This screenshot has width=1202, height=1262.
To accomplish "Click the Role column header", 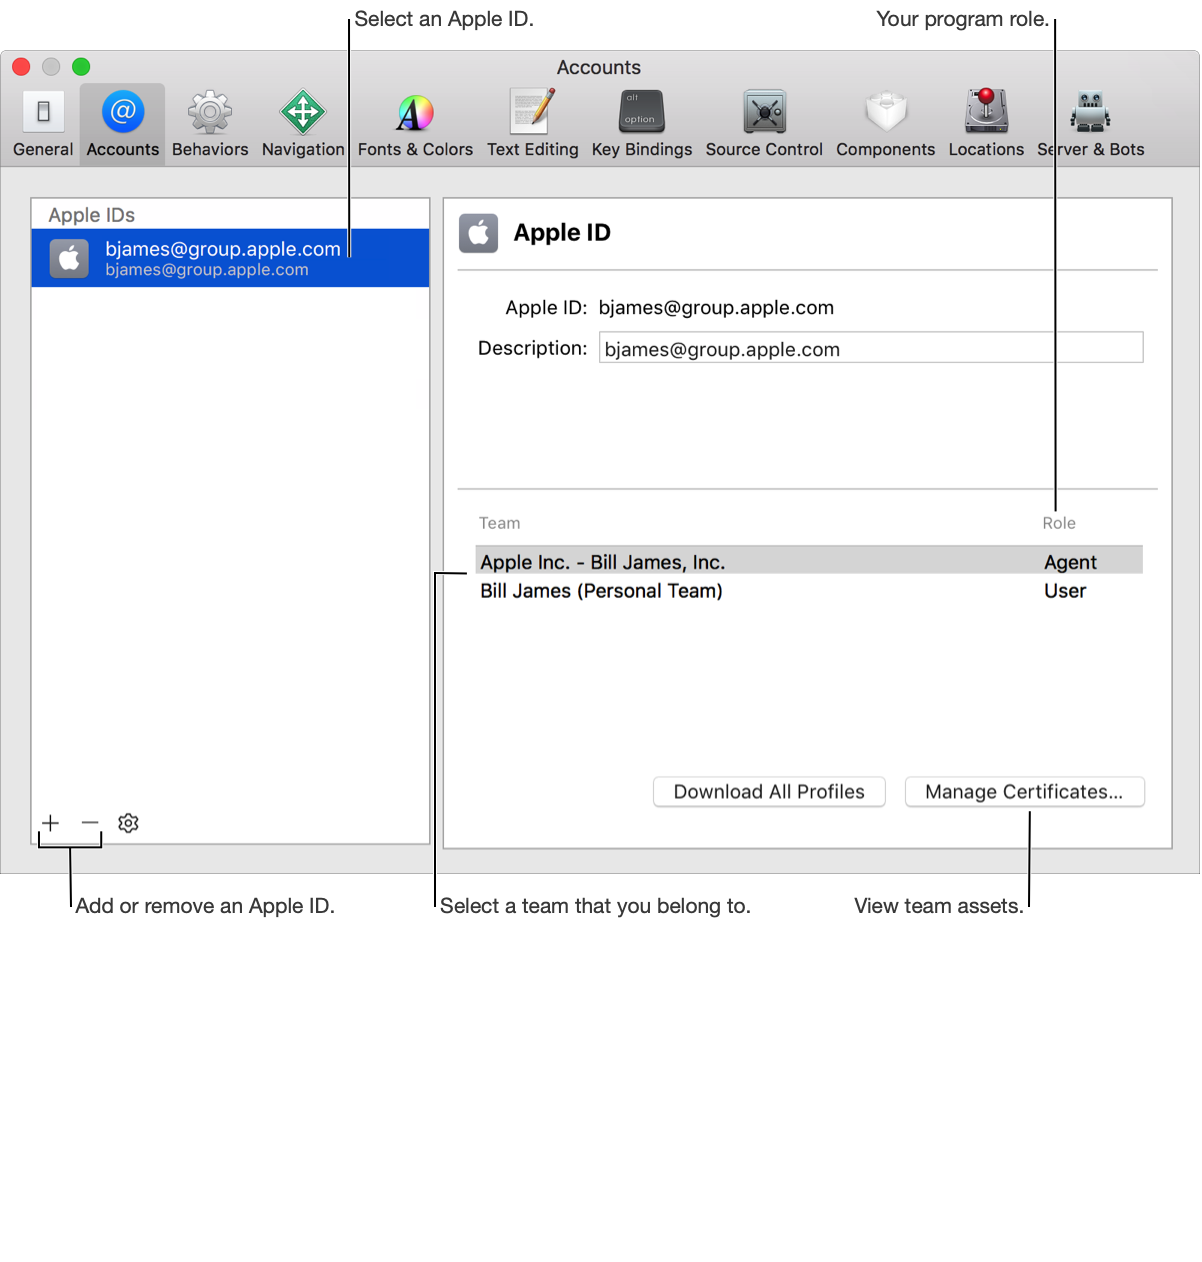I will (1059, 523).
